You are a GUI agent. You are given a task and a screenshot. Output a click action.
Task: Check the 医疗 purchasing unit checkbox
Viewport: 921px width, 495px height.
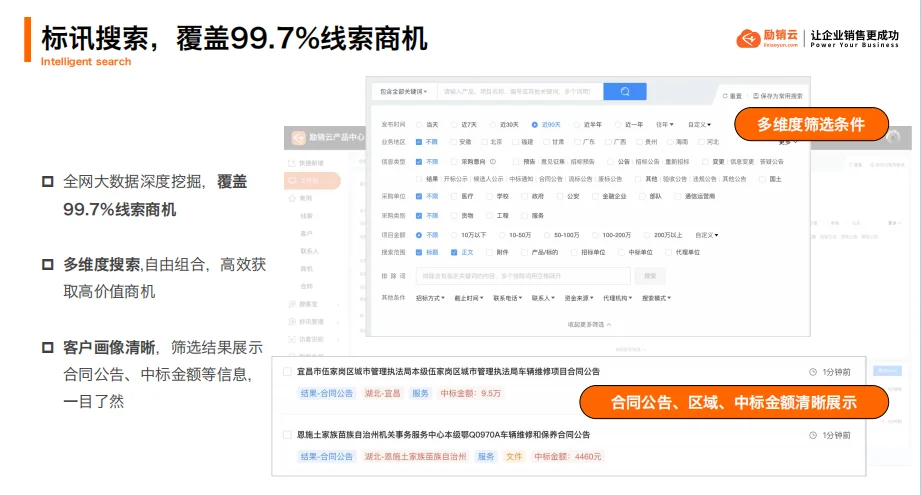453,196
